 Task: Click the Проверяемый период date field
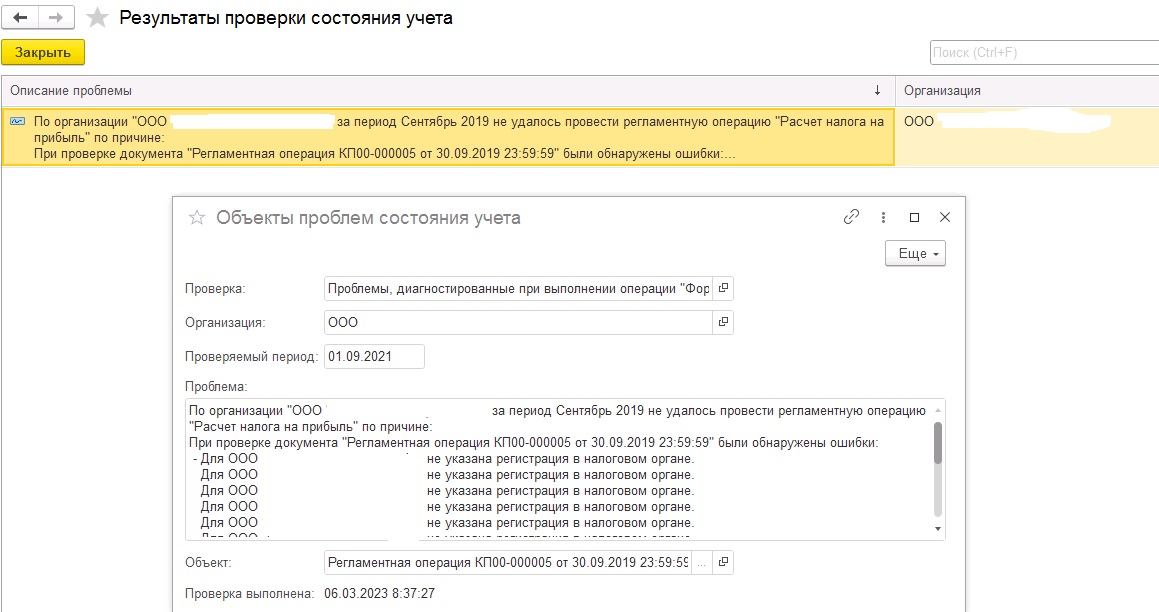(x=374, y=356)
